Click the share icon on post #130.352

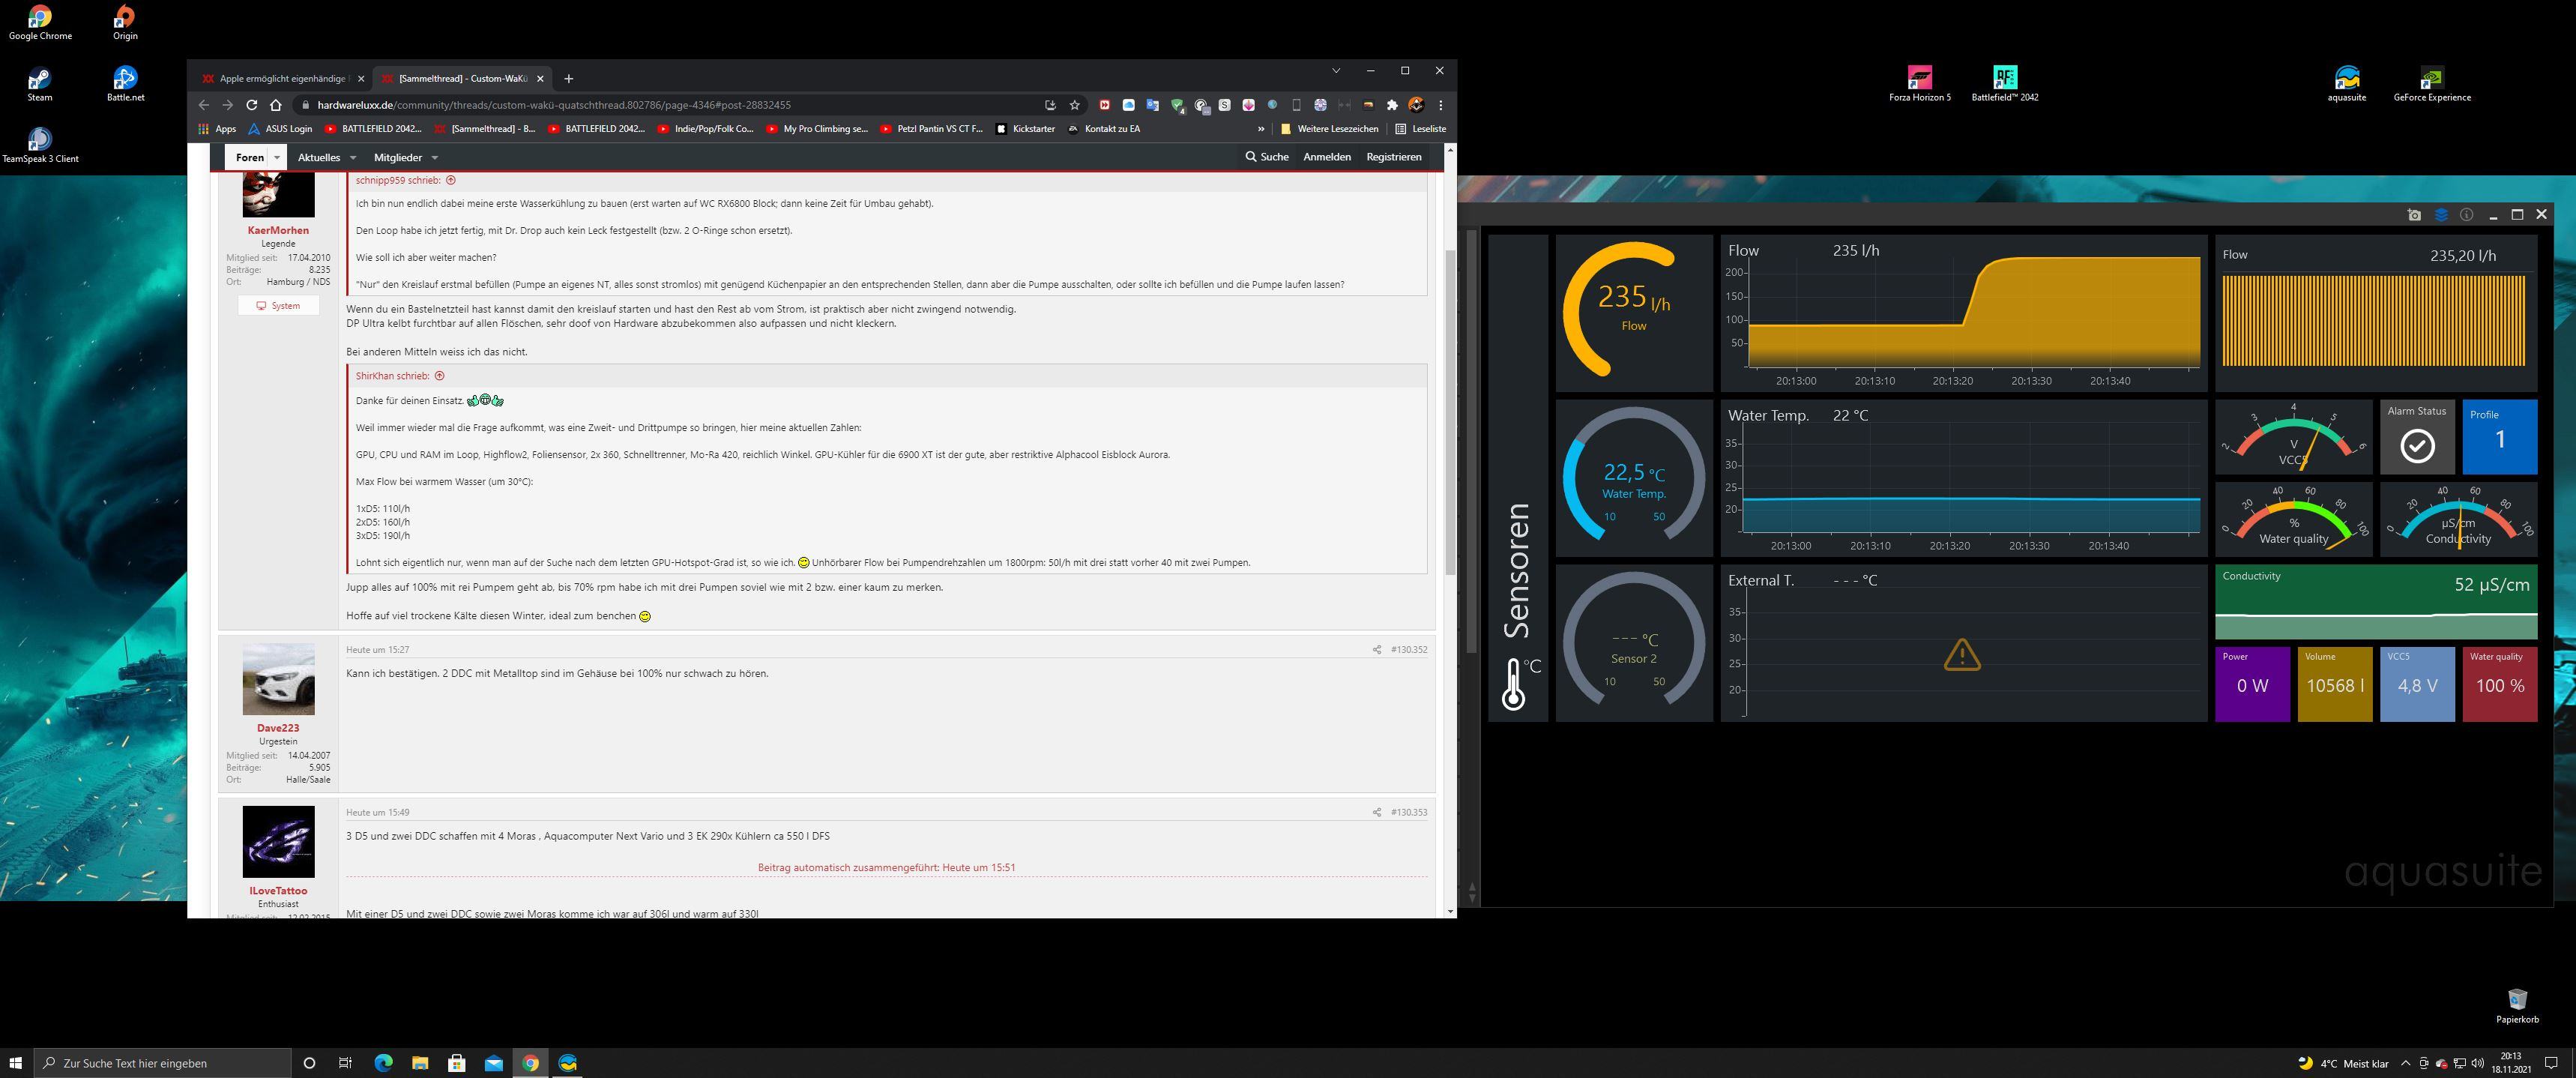[x=1376, y=650]
